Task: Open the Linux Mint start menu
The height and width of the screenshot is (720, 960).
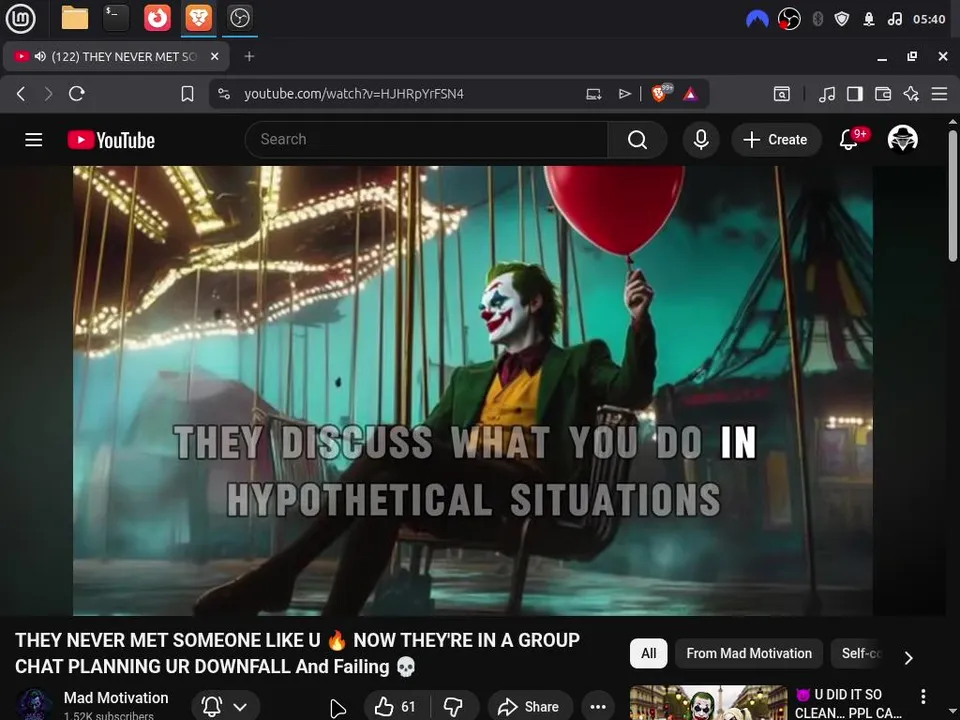Action: [x=20, y=18]
